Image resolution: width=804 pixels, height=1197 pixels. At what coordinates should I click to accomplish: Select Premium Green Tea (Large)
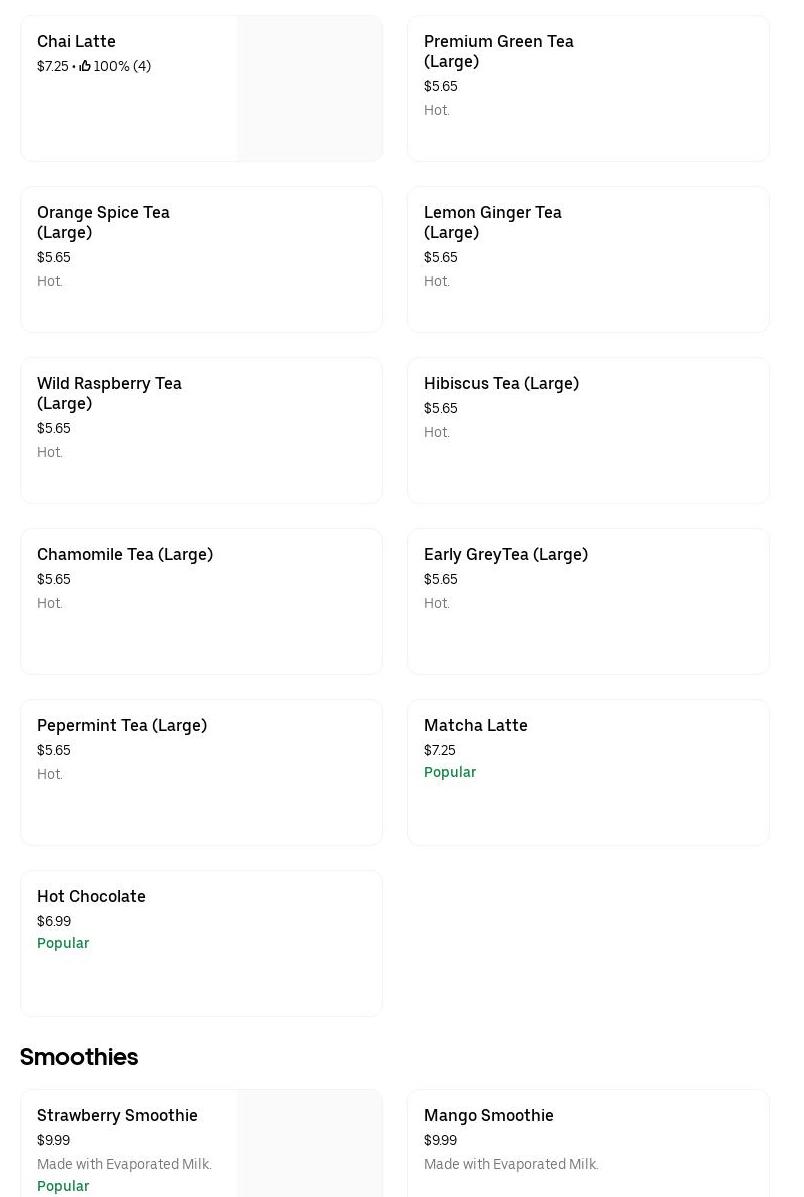coord(588,88)
